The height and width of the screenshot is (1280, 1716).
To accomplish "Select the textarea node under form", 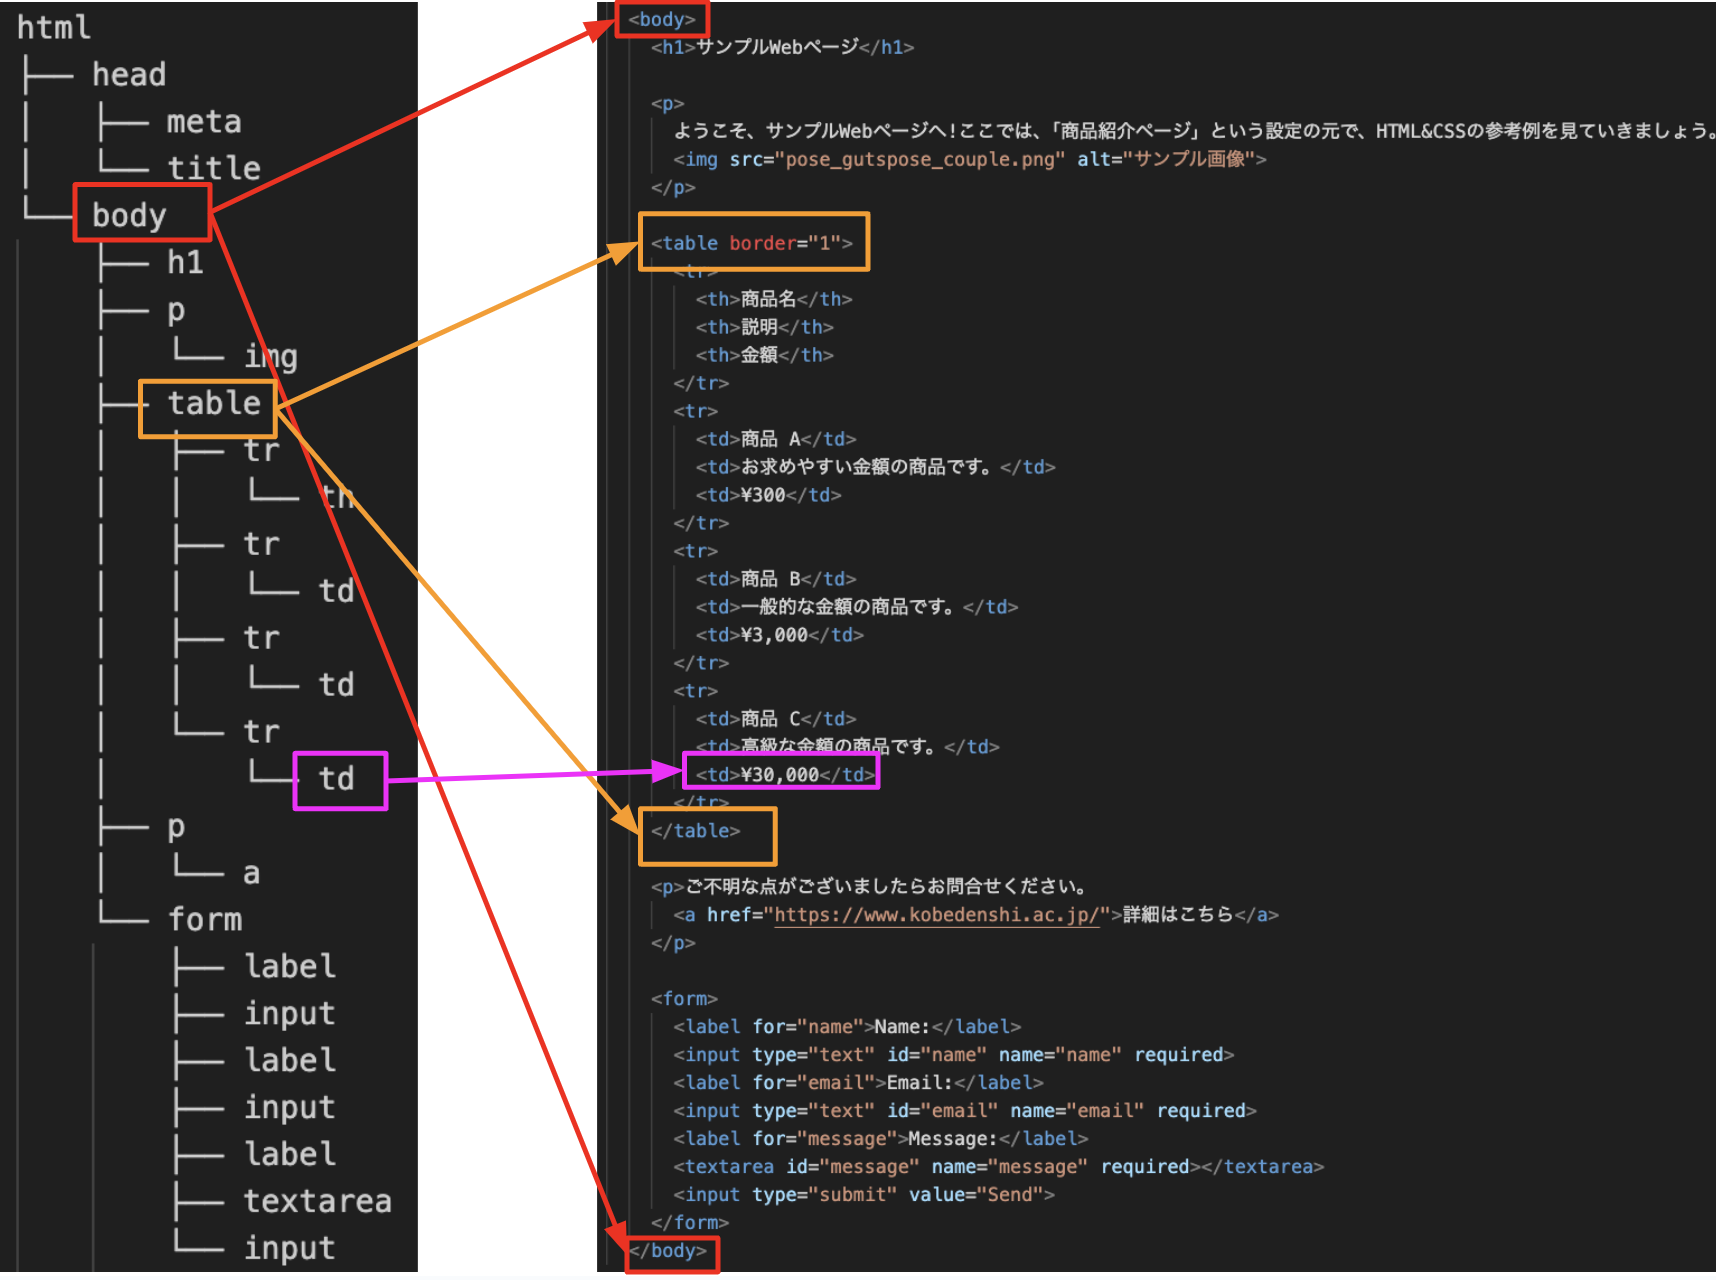I will (x=318, y=1200).
